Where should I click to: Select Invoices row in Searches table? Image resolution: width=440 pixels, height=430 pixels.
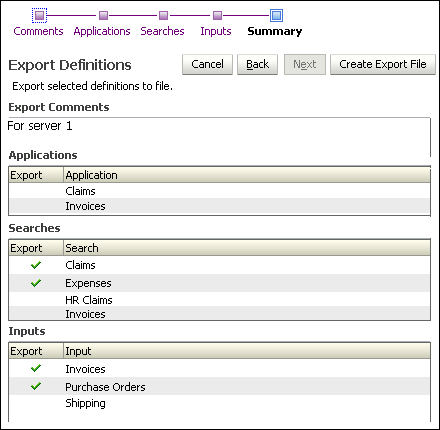(219, 313)
